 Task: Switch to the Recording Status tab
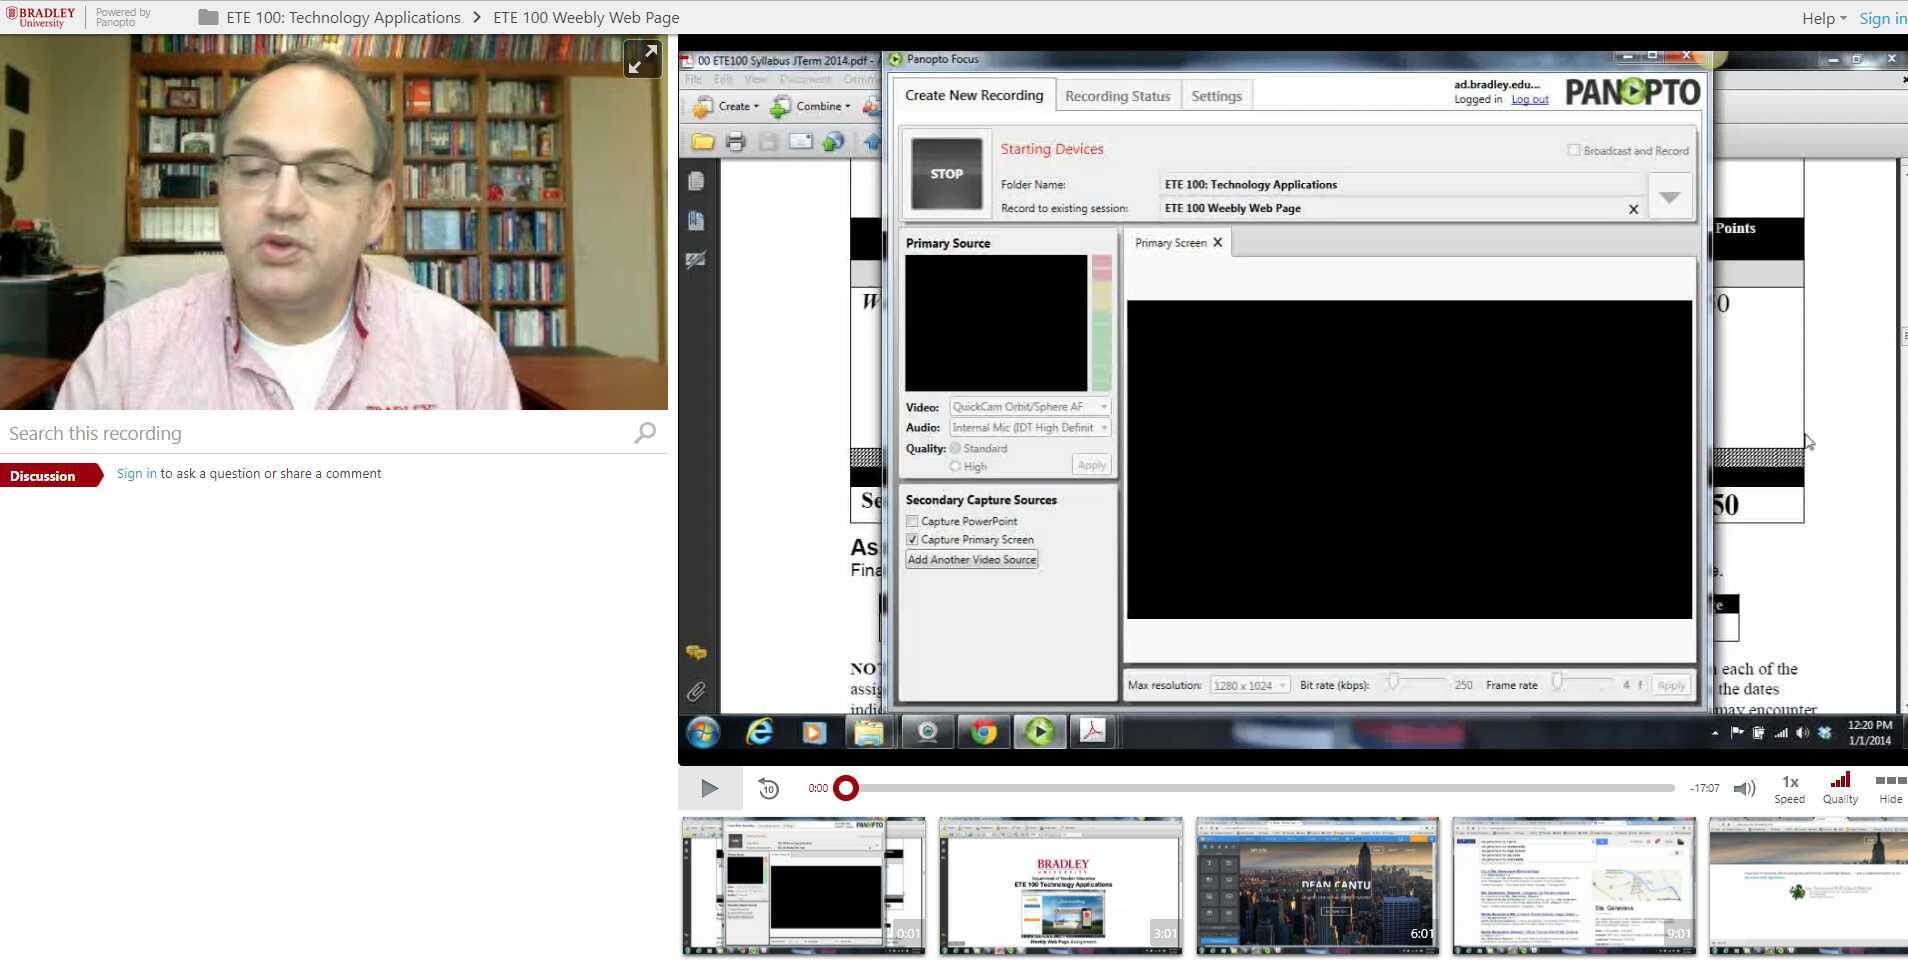[x=1117, y=95]
